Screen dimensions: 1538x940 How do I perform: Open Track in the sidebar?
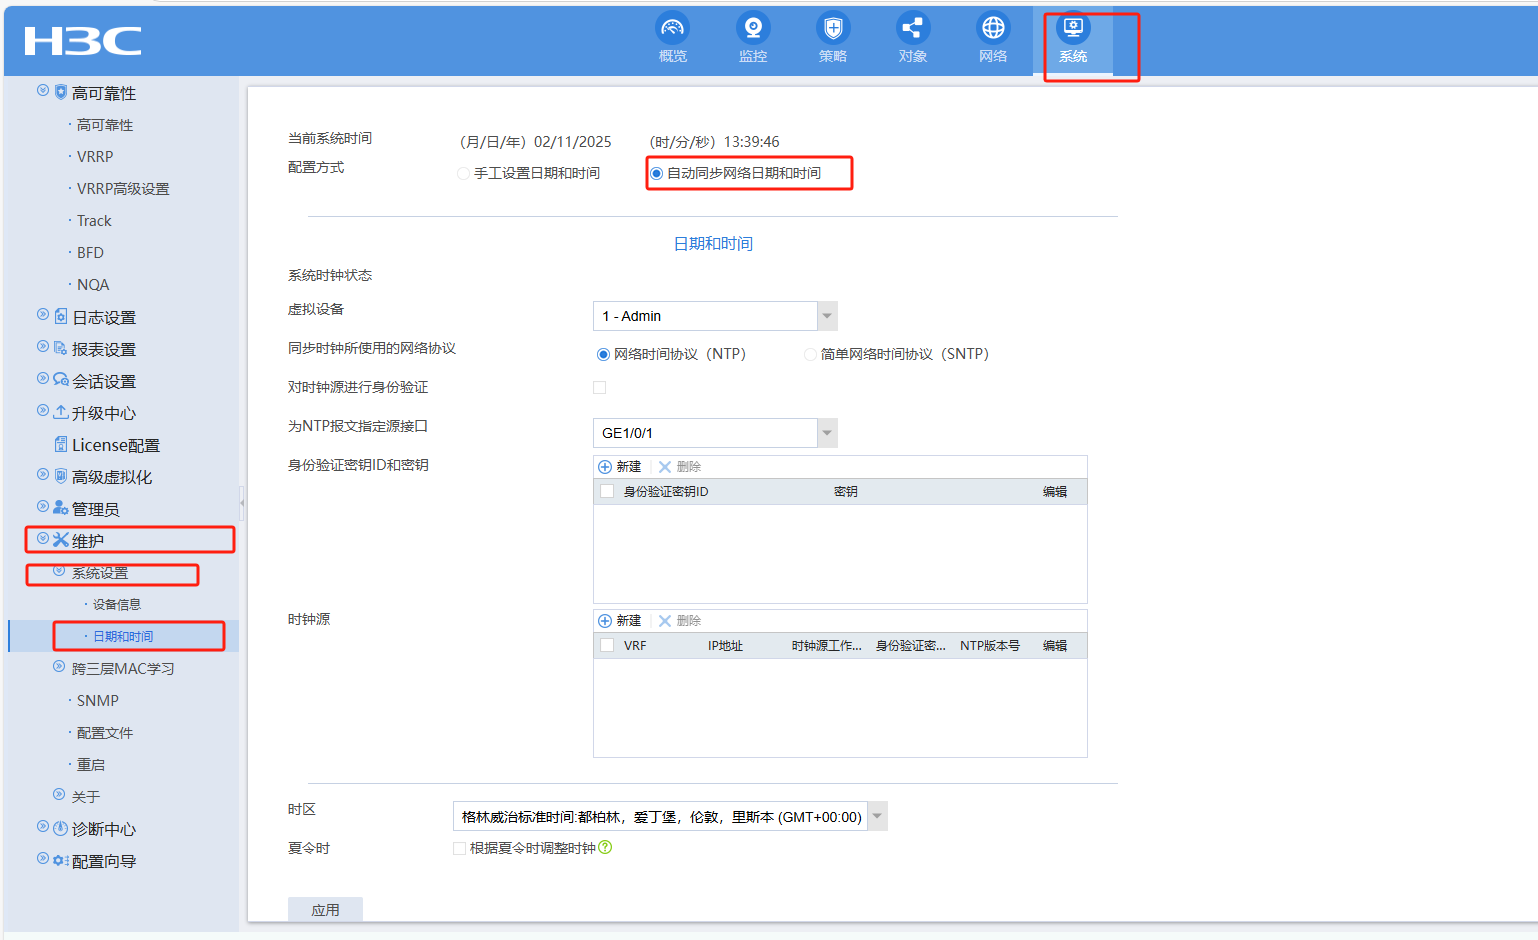coord(94,221)
